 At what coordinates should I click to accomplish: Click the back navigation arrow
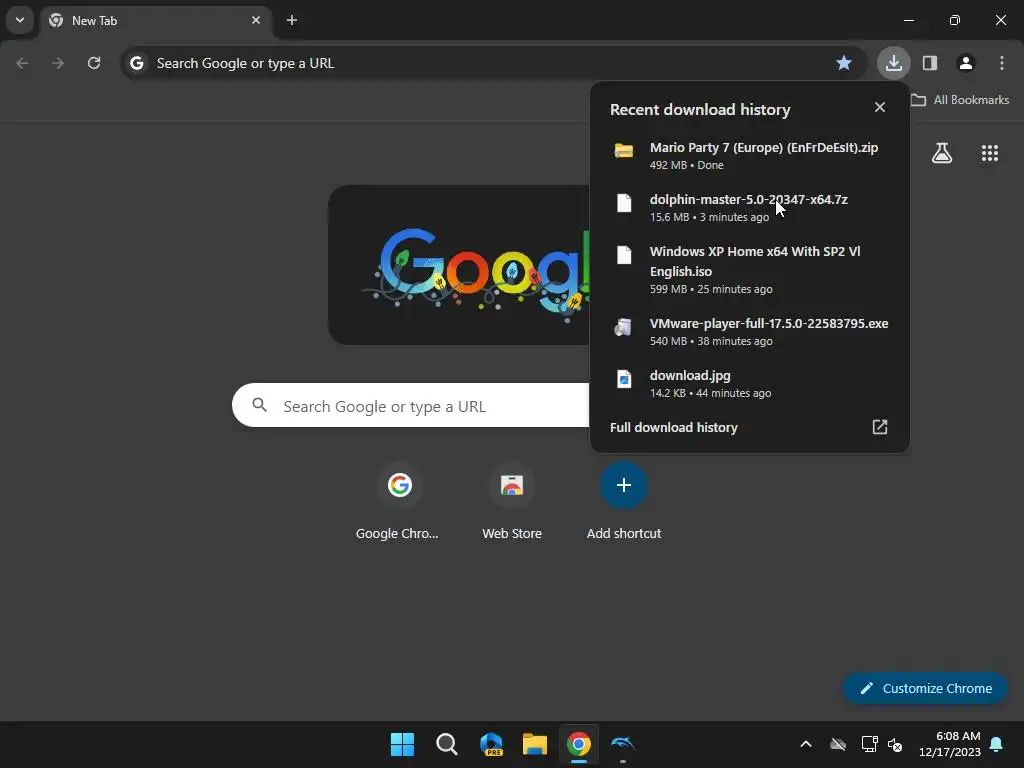(x=22, y=63)
